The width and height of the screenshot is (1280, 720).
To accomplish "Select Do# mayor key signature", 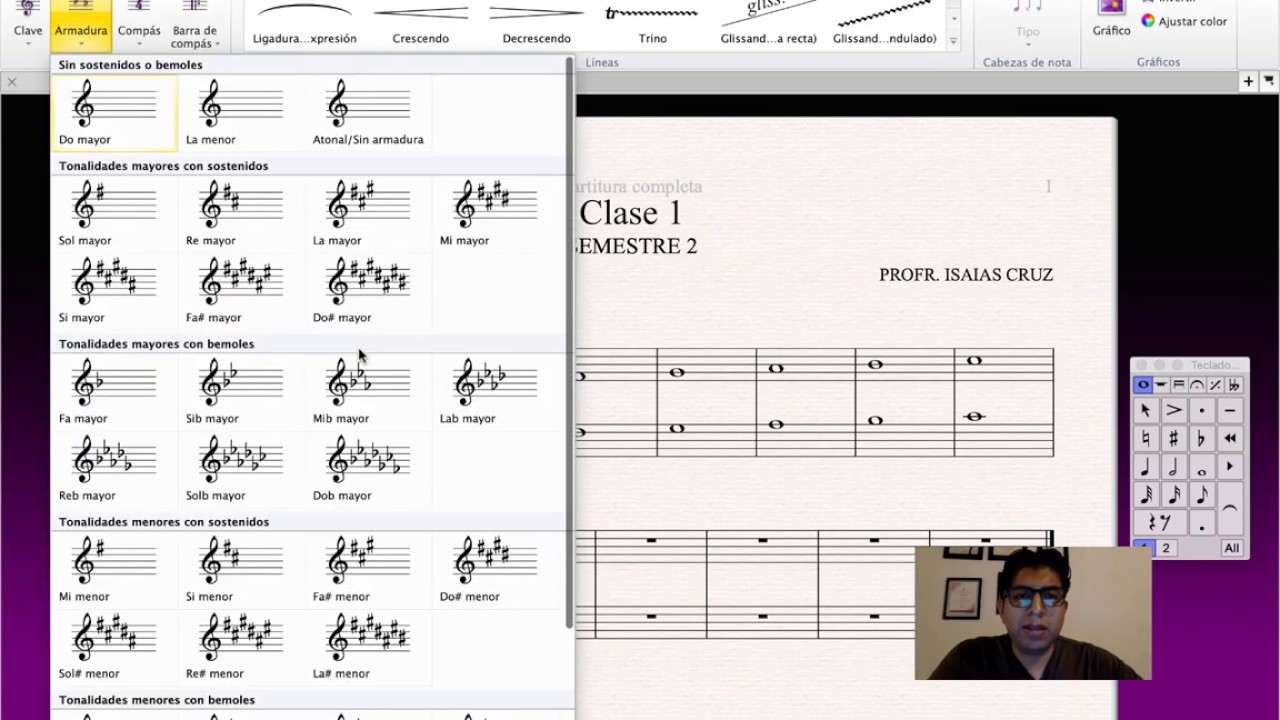I will click(x=368, y=291).
